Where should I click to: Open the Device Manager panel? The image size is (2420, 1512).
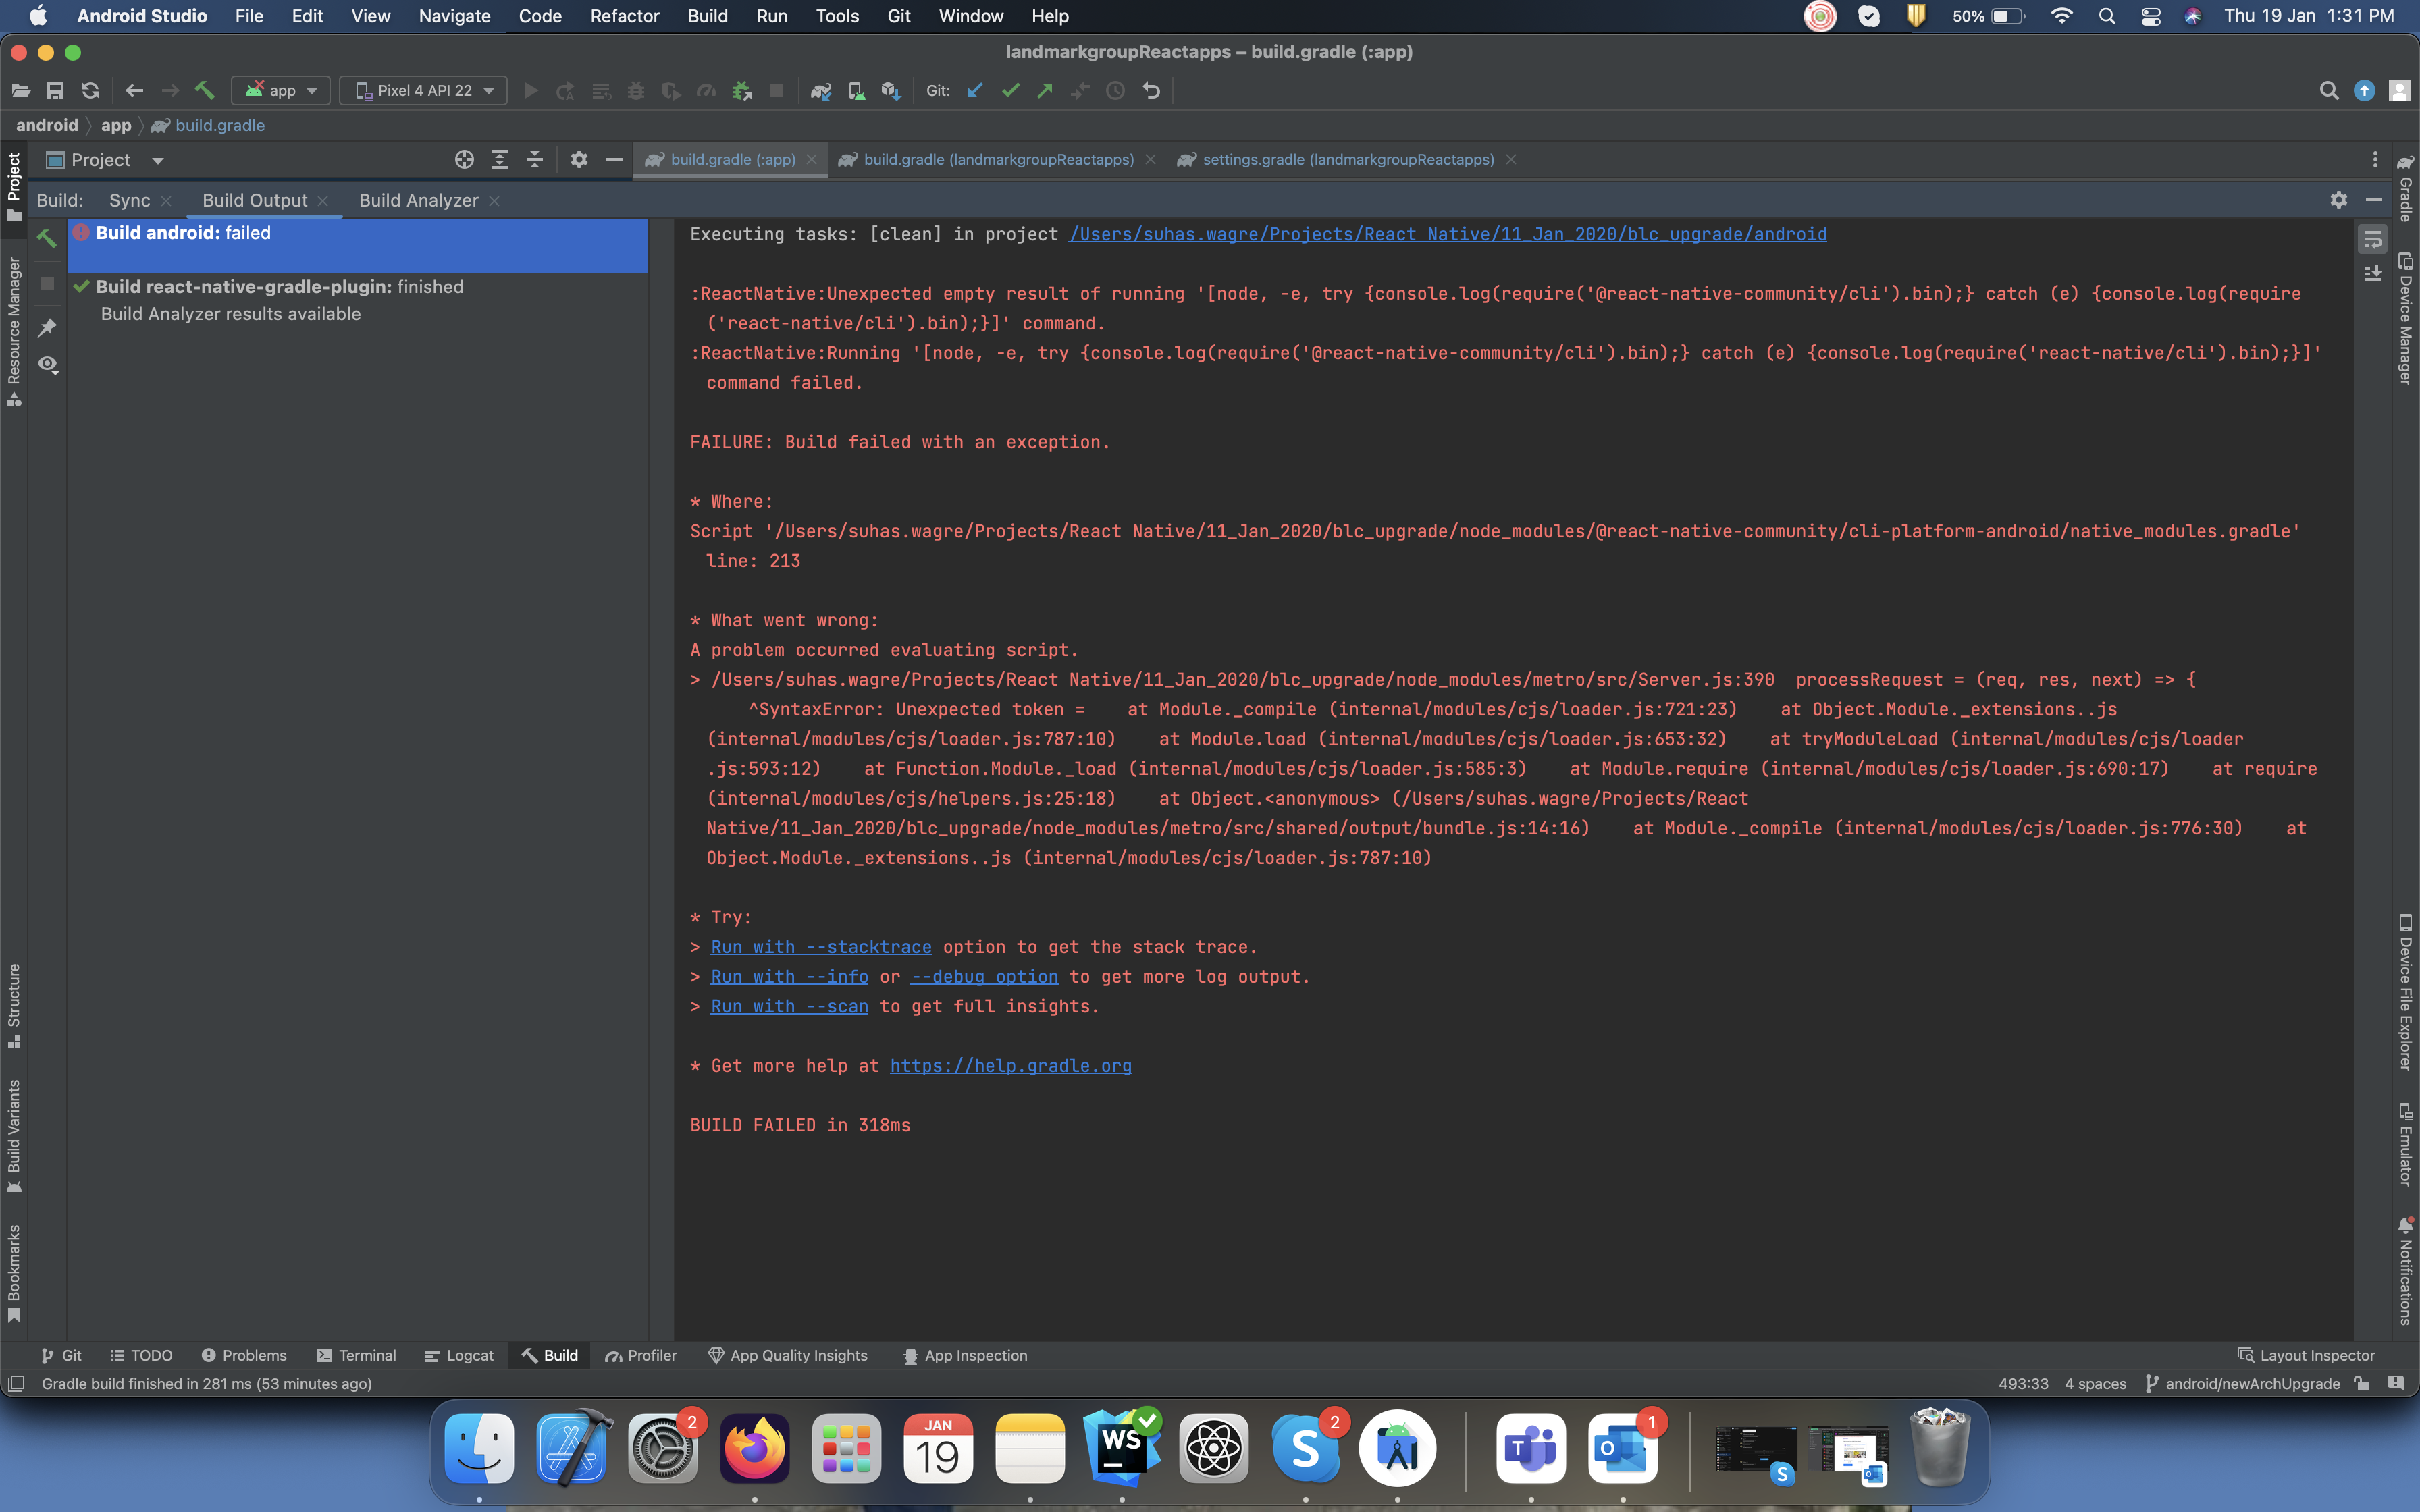coord(2406,320)
